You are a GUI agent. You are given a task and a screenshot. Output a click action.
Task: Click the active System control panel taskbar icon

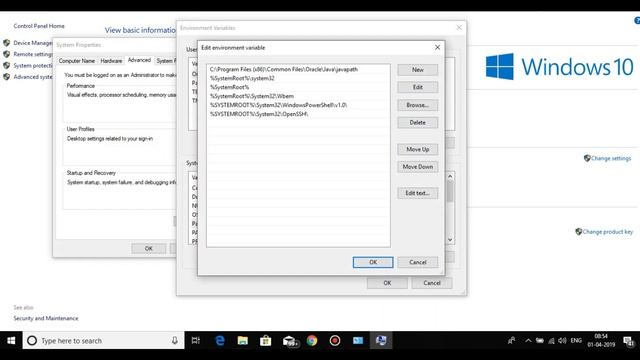click(x=381, y=340)
